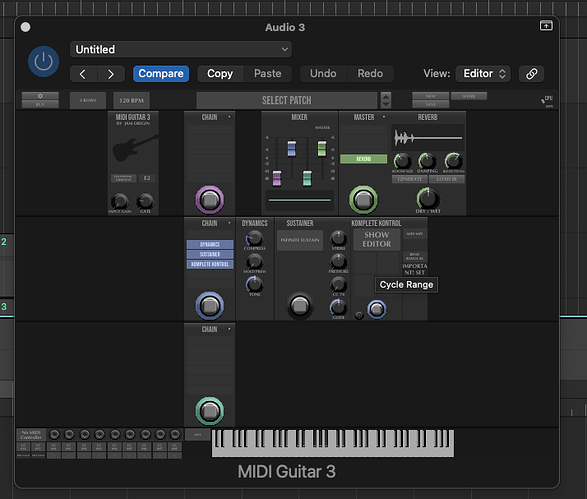This screenshot has width=587, height=499.
Task: Toggle the purple chain footswitch
Action: tap(210, 200)
